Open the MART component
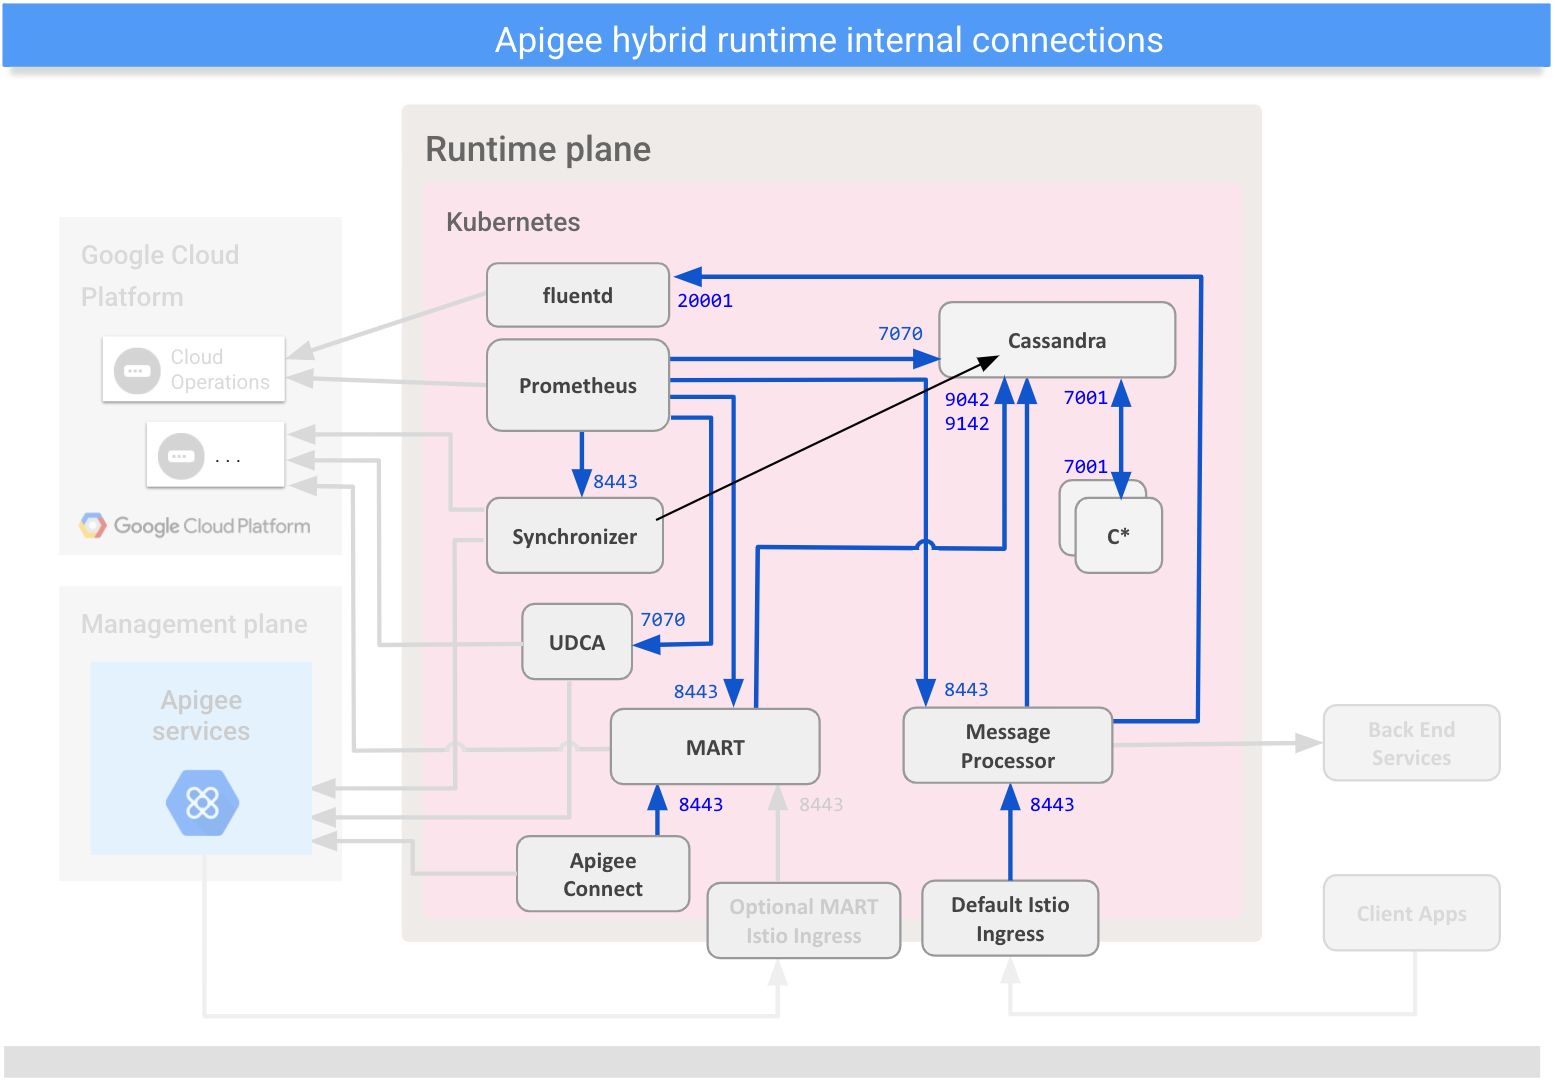This screenshot has width=1555, height=1084. tap(715, 747)
